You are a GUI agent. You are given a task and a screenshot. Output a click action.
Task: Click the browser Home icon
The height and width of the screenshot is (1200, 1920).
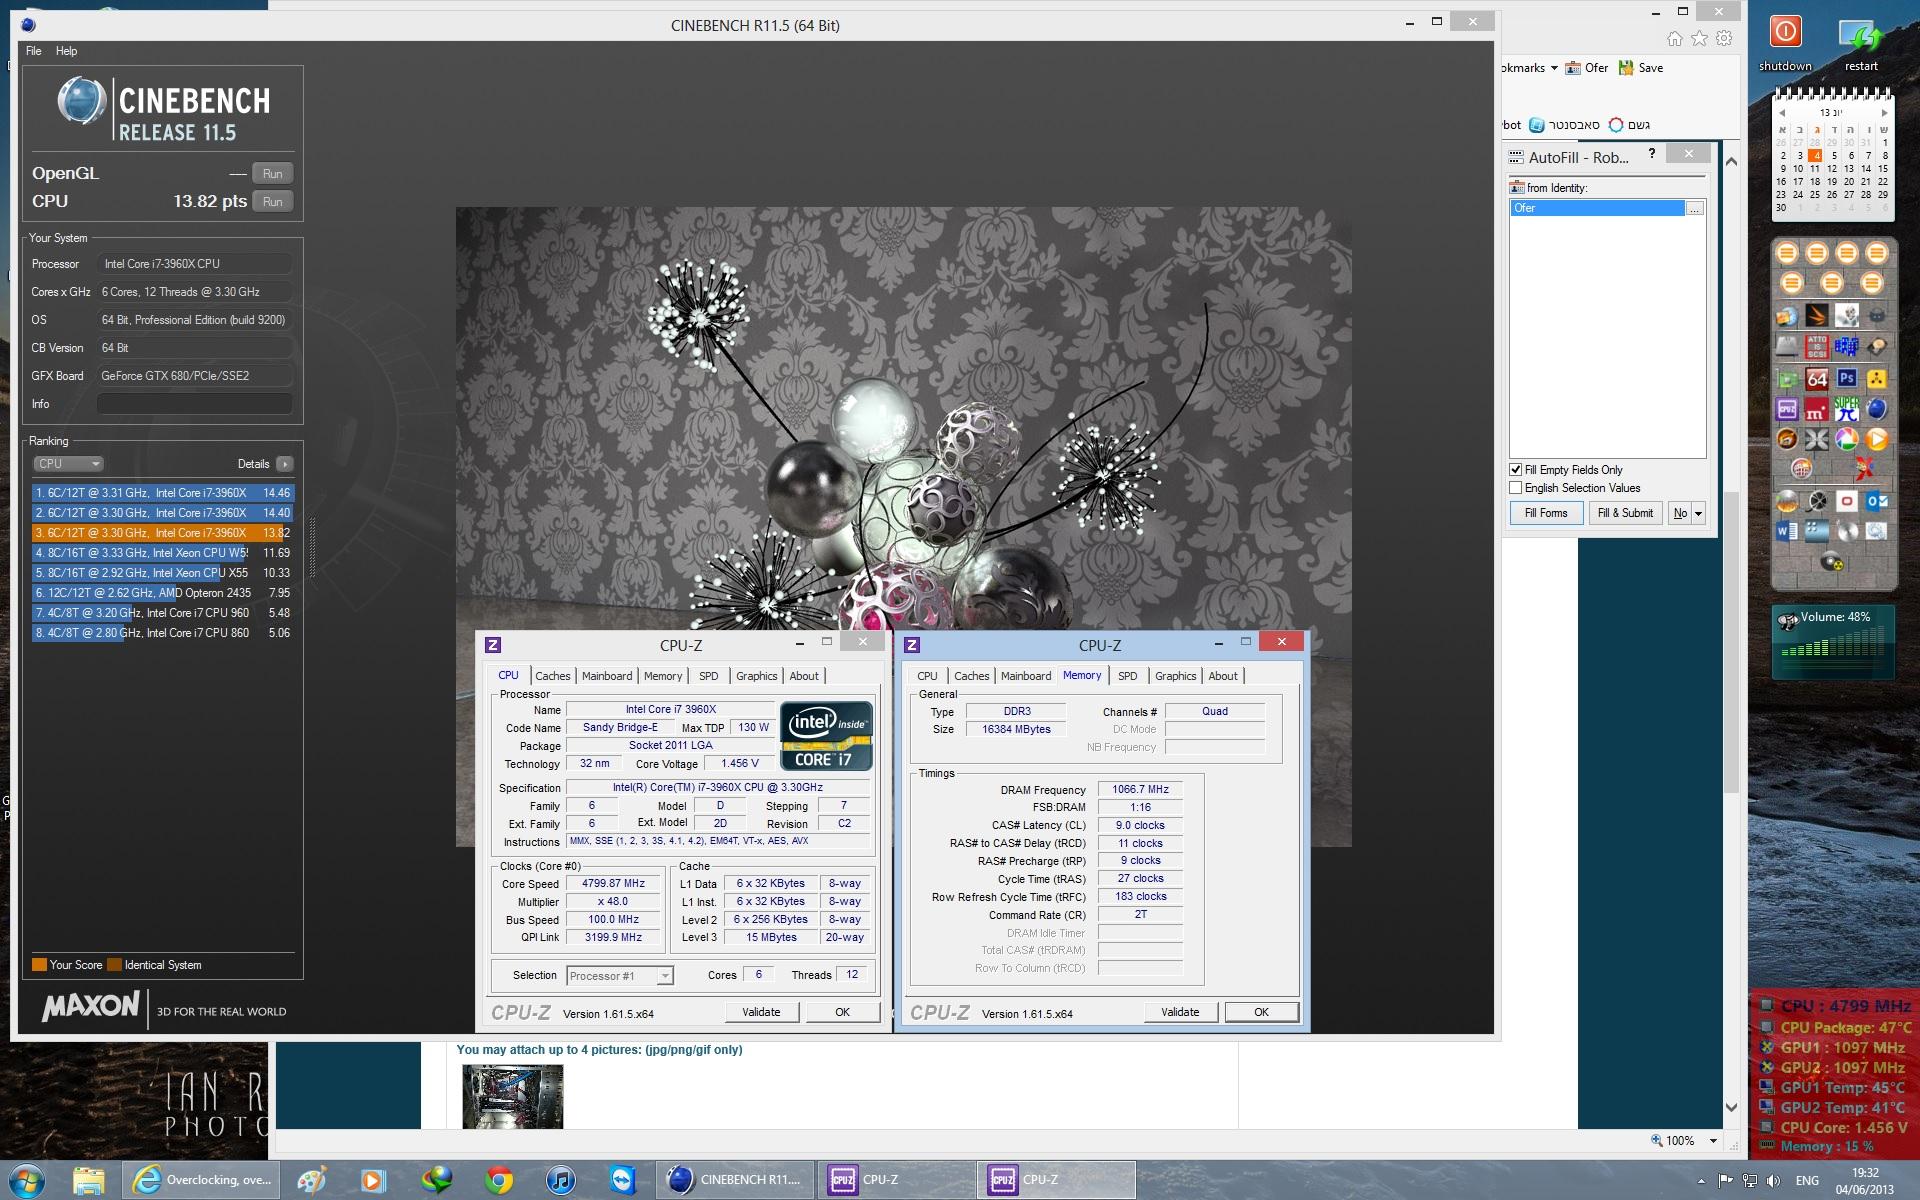(1675, 39)
